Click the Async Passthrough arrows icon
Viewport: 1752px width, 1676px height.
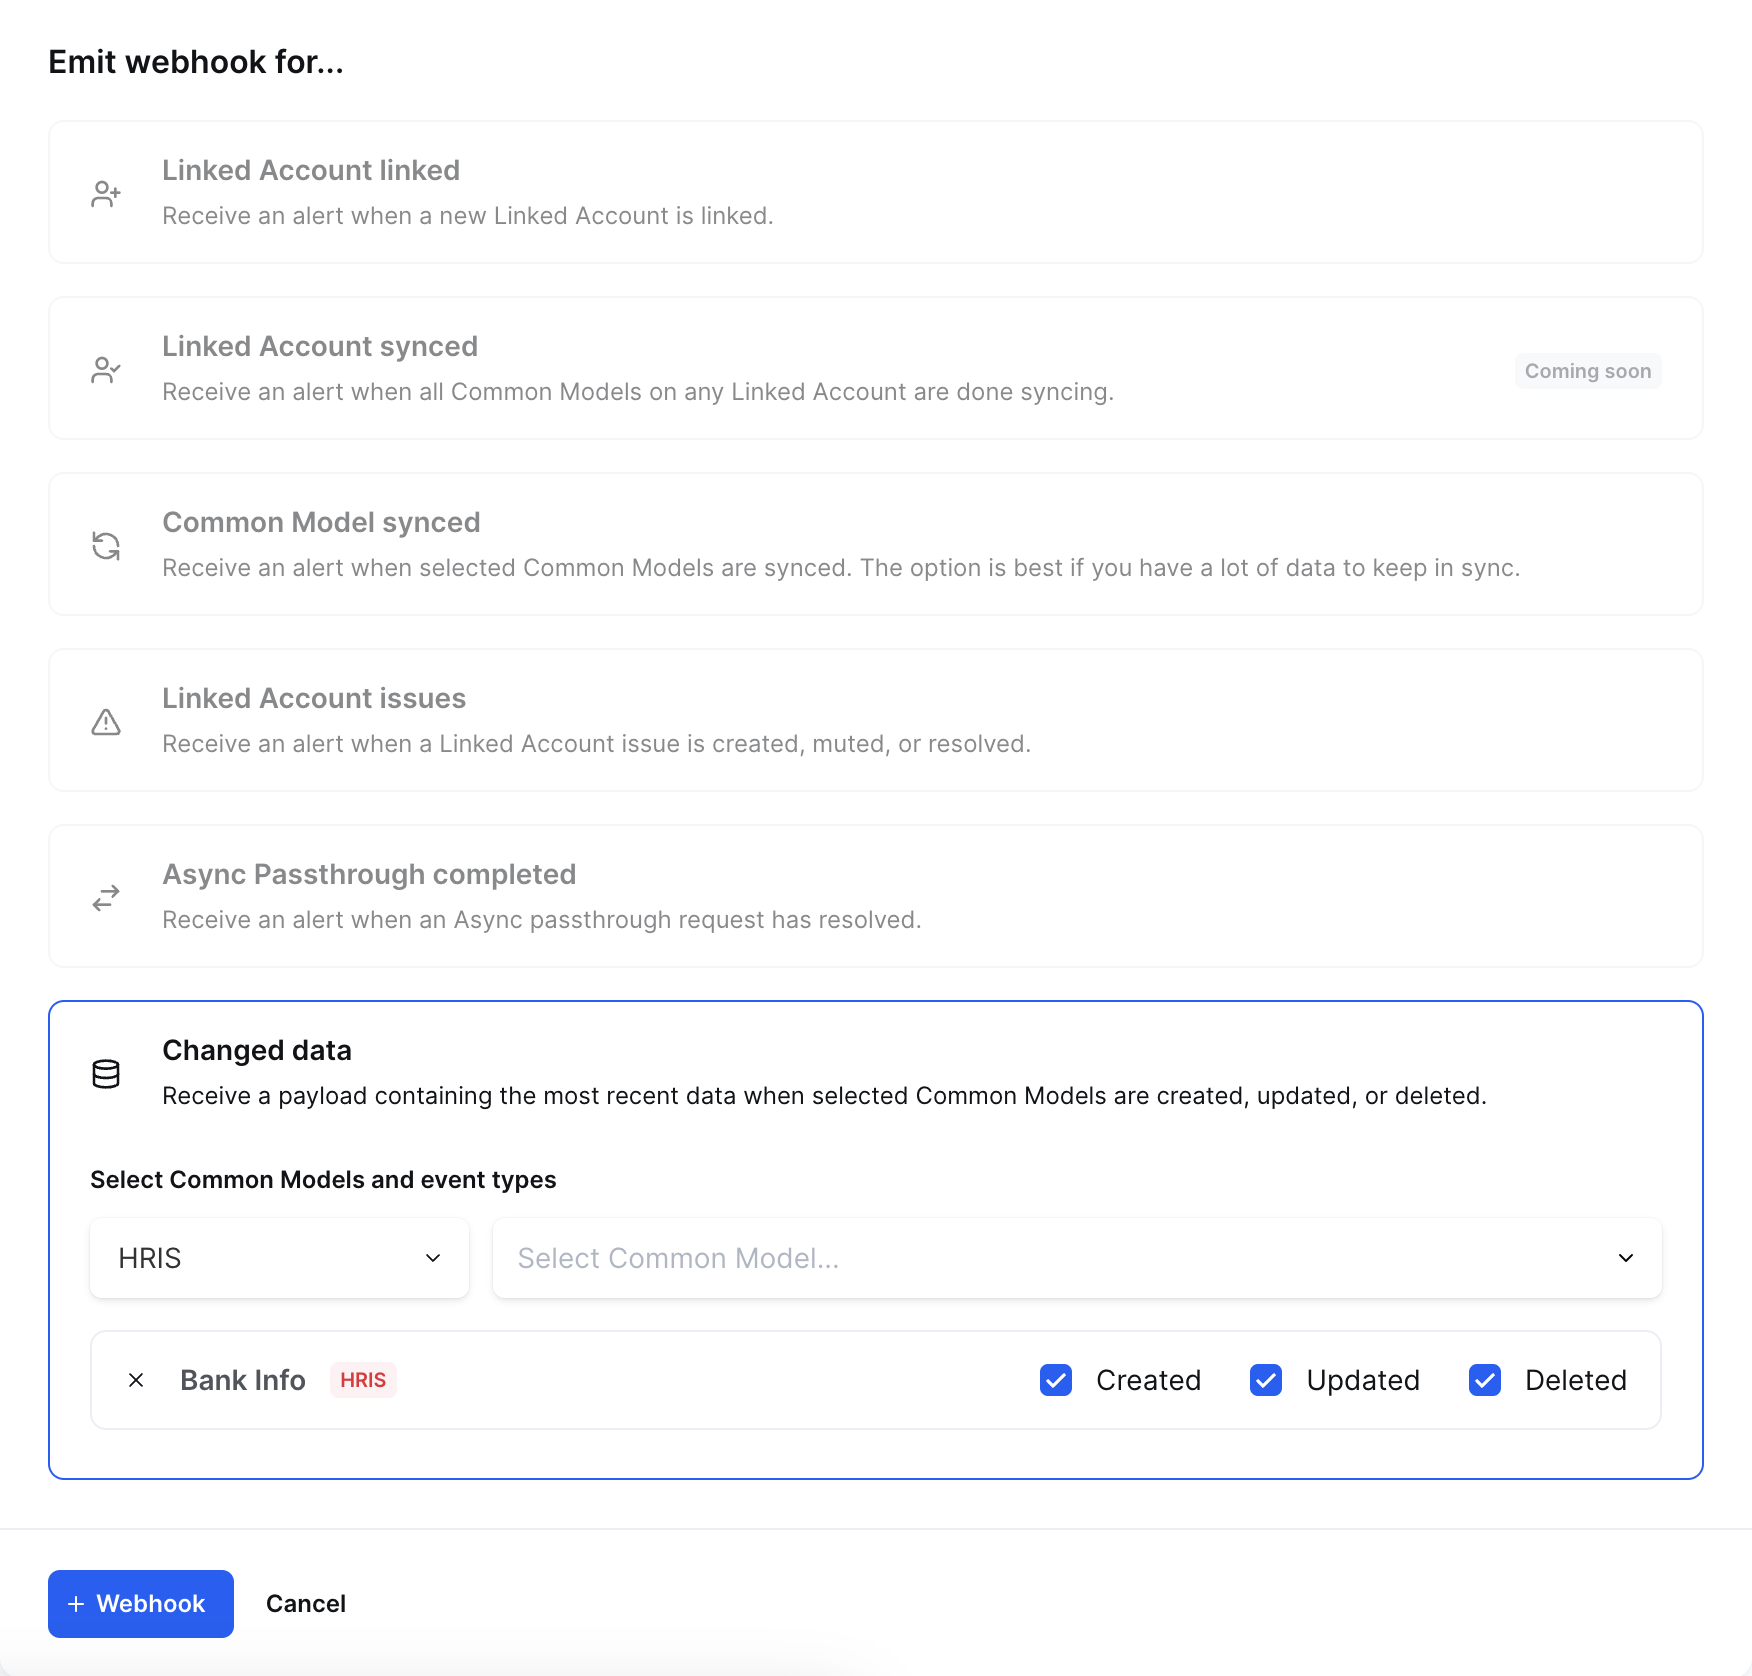(106, 897)
